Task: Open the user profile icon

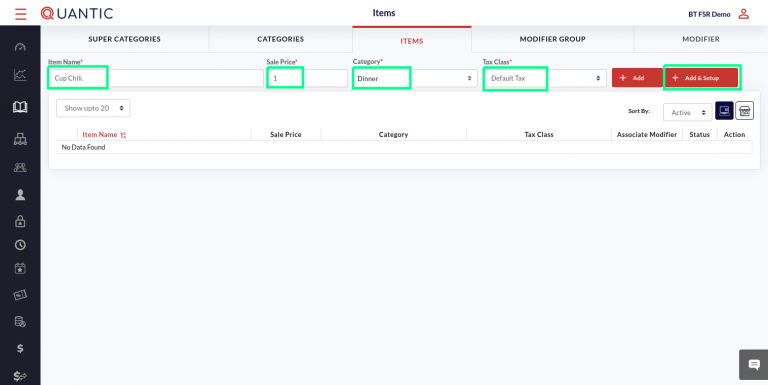Action: point(744,14)
